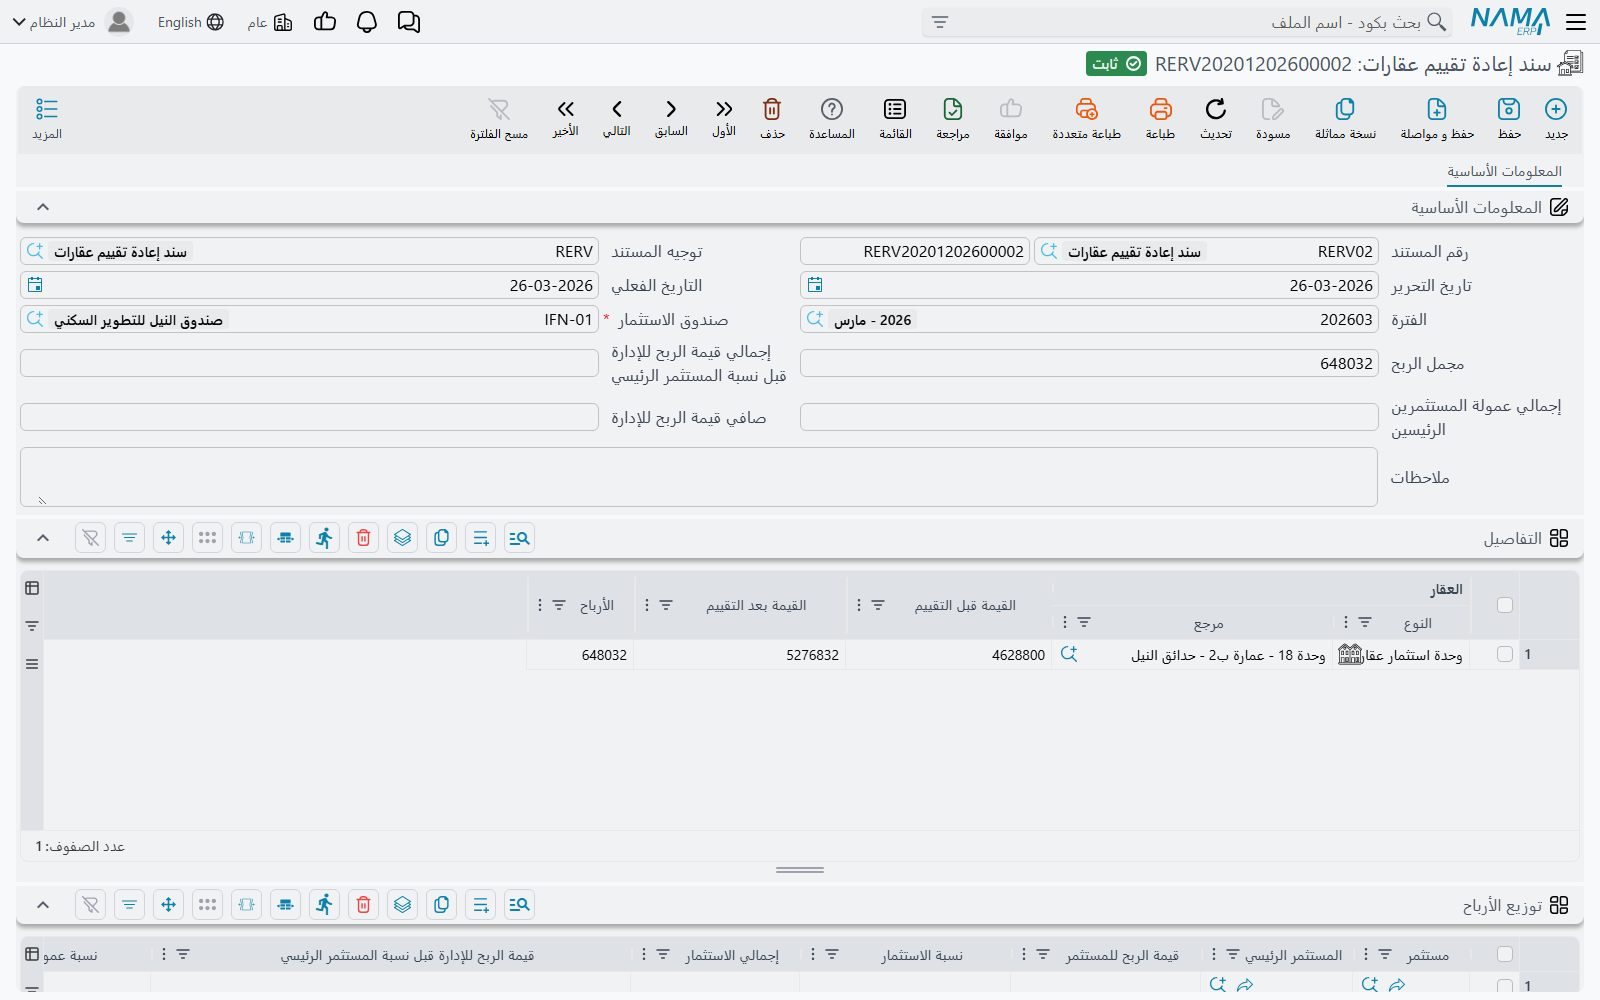Open the system administrator user menu

click(x=72, y=22)
